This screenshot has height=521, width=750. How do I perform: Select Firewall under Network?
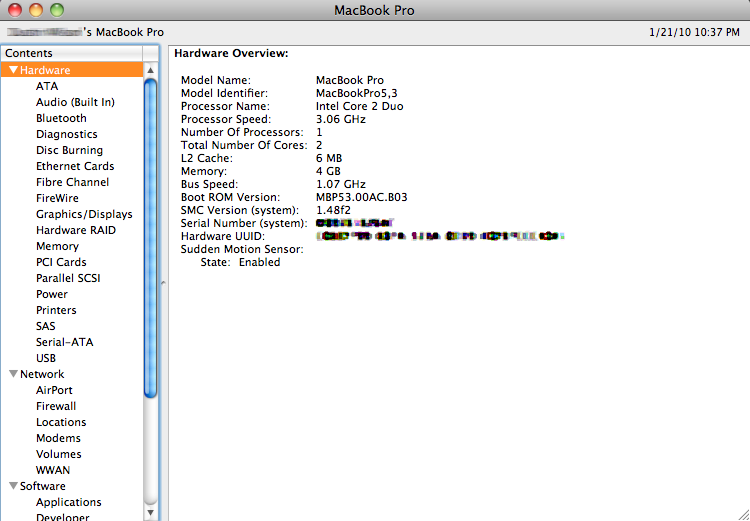[56, 406]
